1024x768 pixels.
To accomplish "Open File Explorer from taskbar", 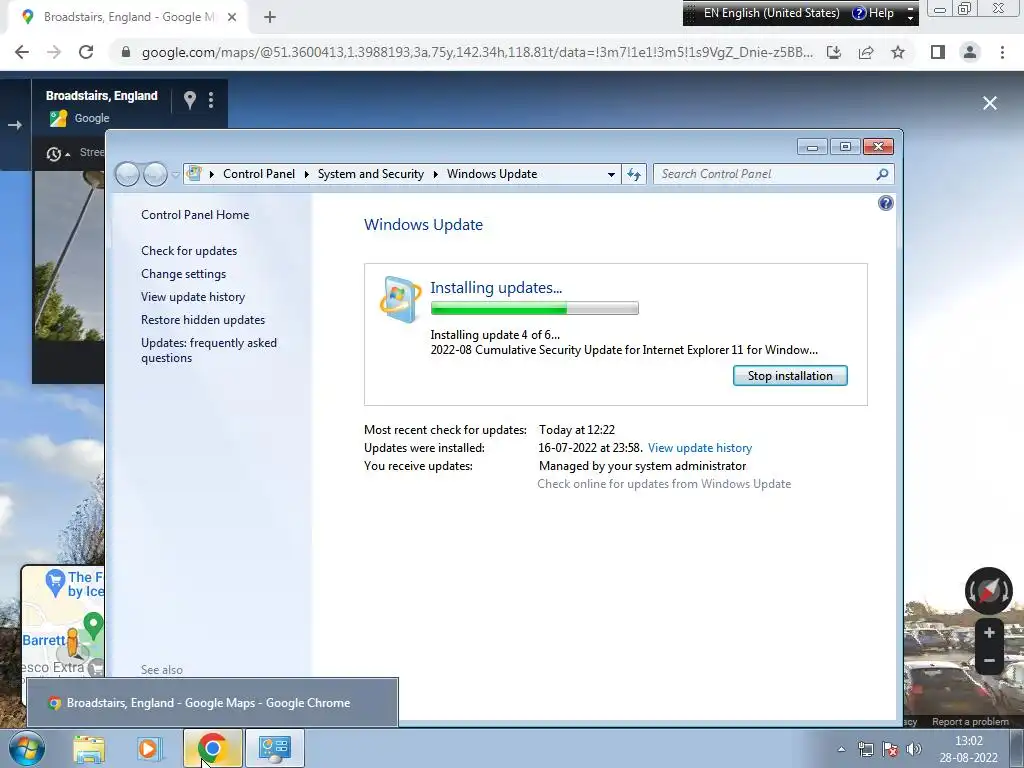I will coord(89,748).
